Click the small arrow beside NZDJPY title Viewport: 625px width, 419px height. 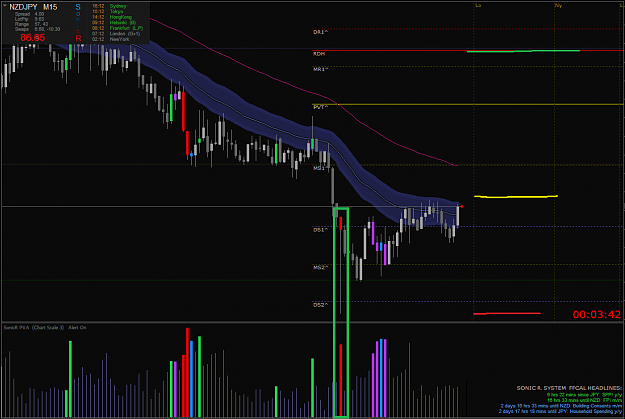point(5,6)
